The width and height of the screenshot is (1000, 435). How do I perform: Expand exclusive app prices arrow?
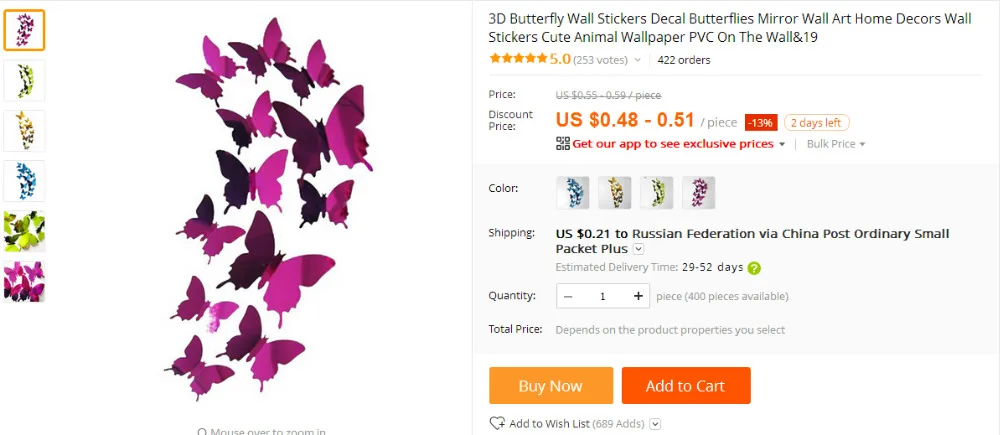click(x=782, y=144)
